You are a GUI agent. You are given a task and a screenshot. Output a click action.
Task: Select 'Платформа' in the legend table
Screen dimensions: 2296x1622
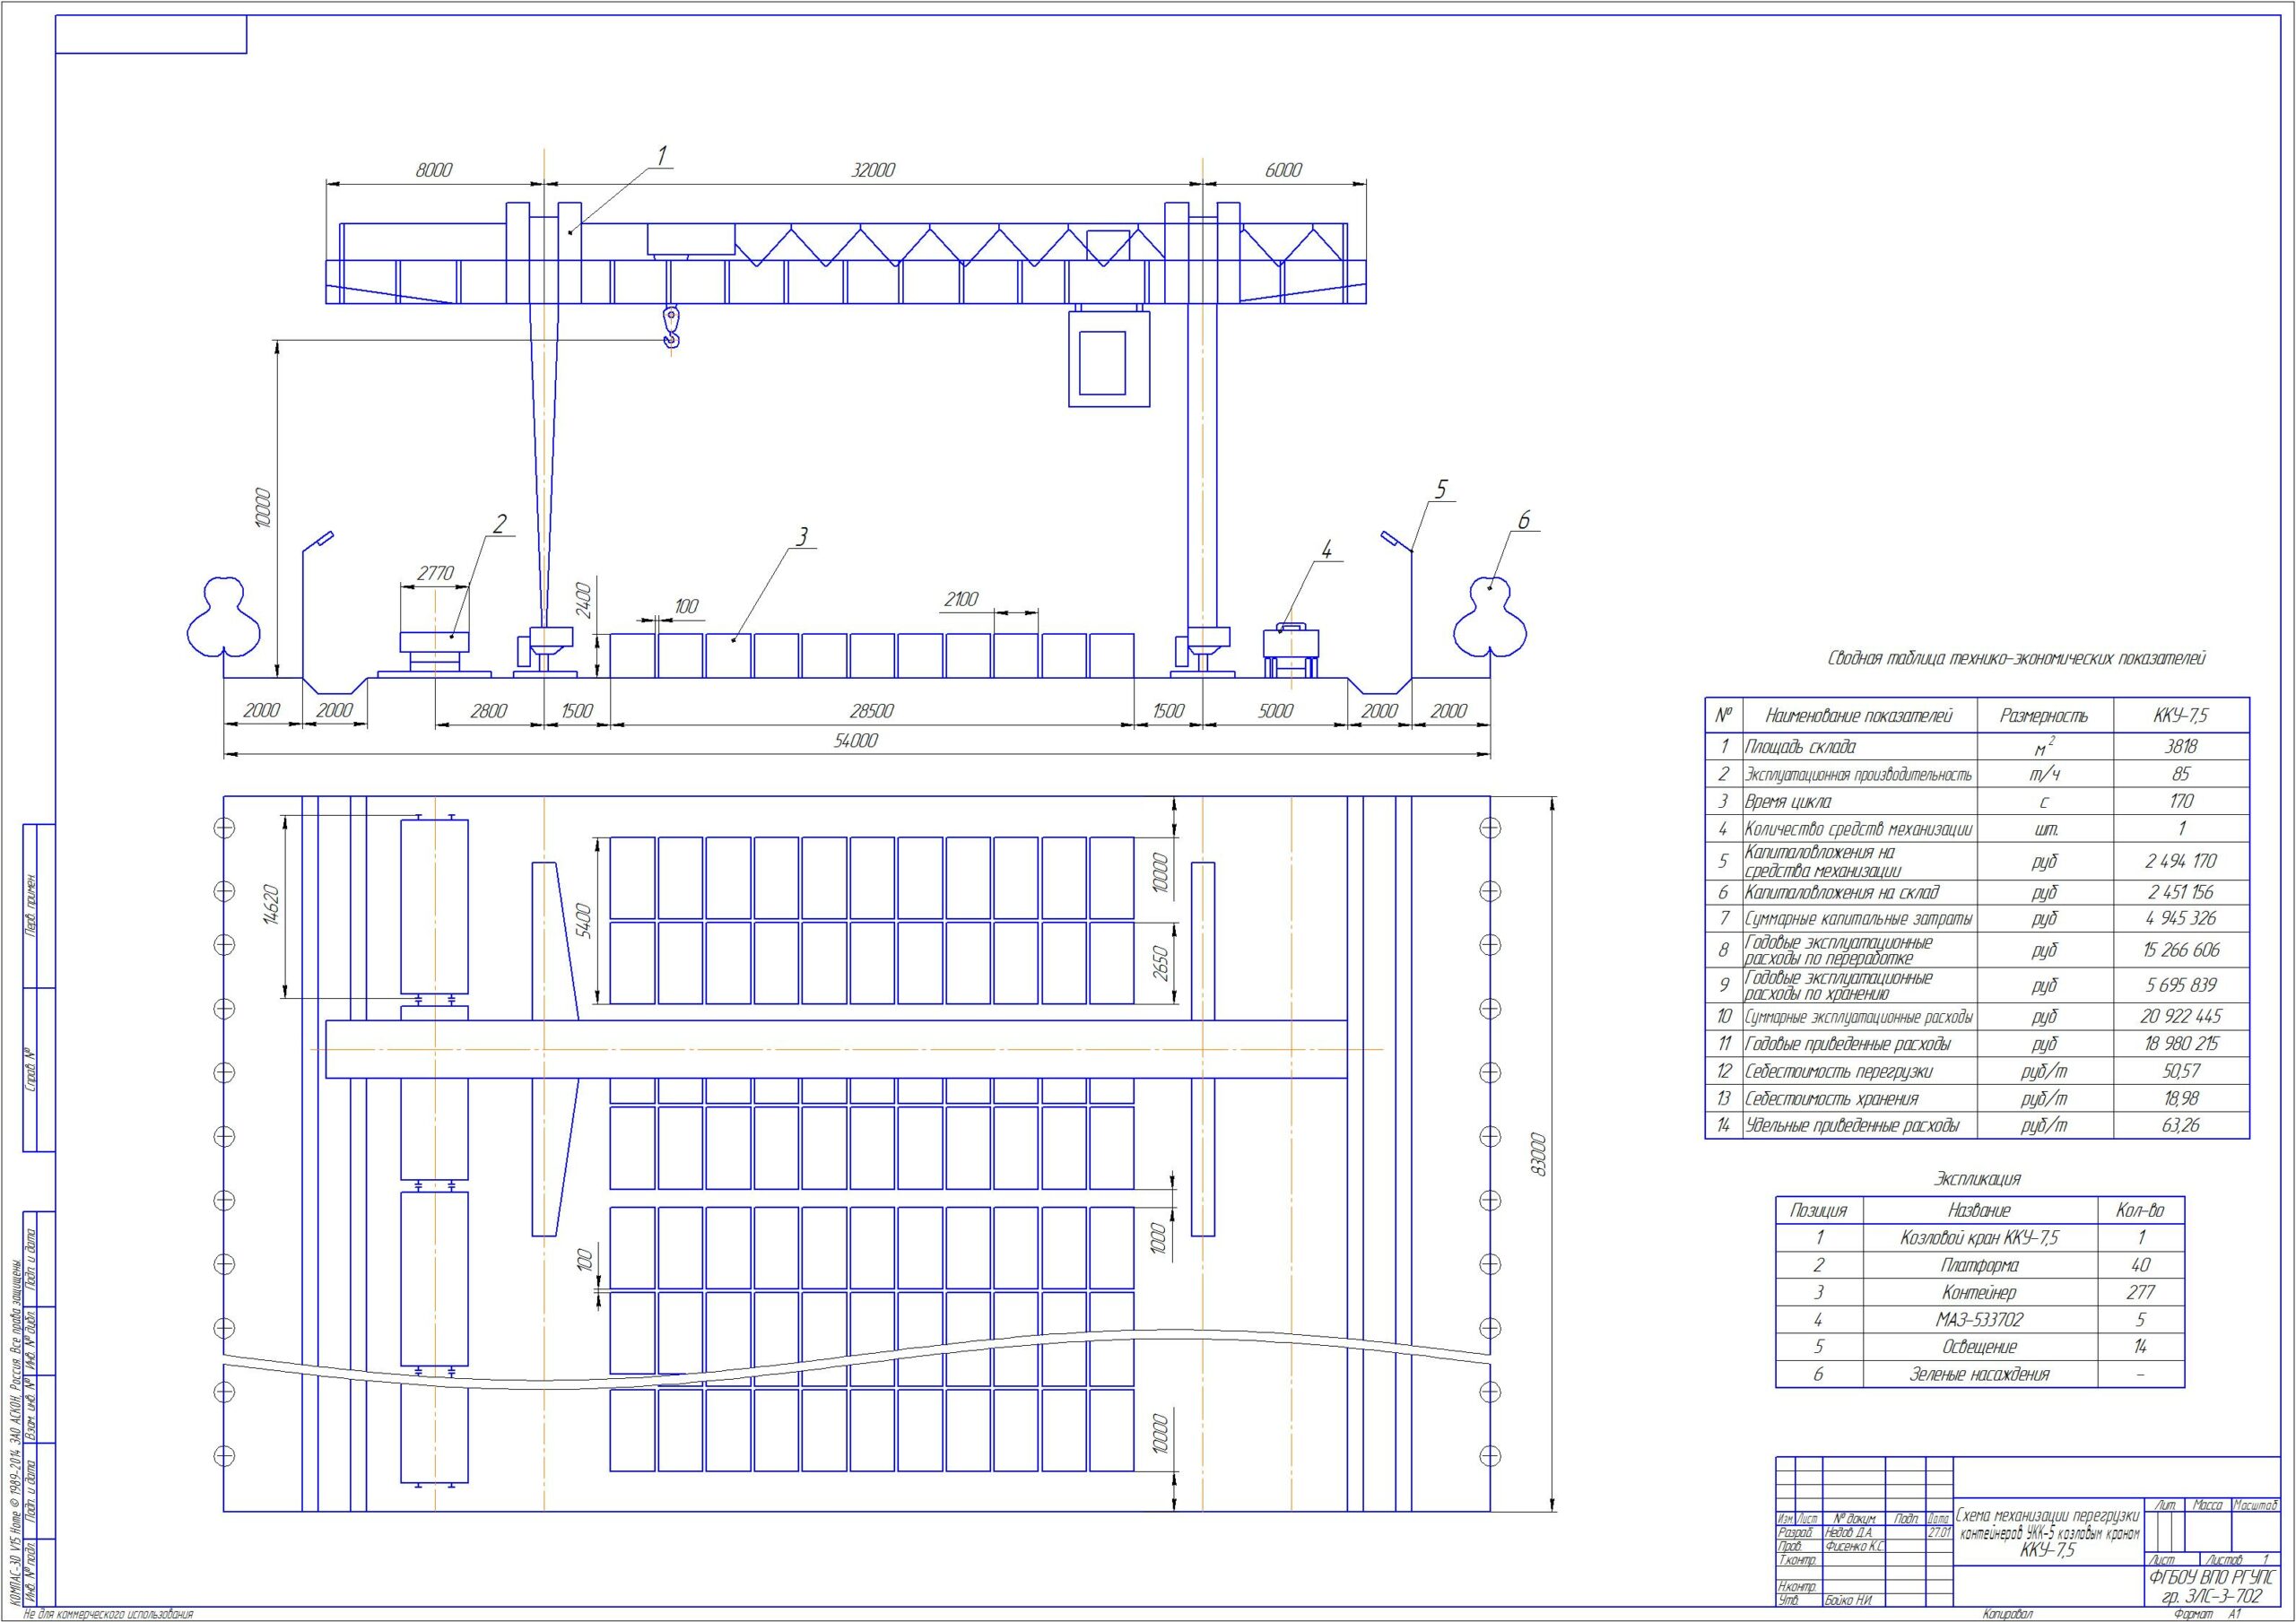(x=1980, y=1265)
